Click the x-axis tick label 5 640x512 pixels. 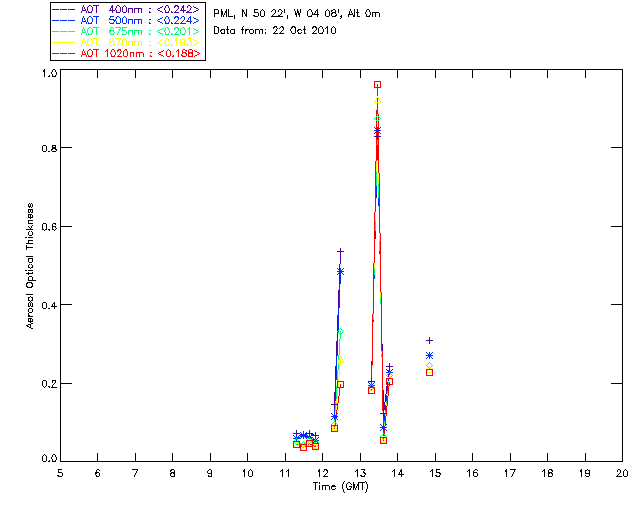click(60, 473)
